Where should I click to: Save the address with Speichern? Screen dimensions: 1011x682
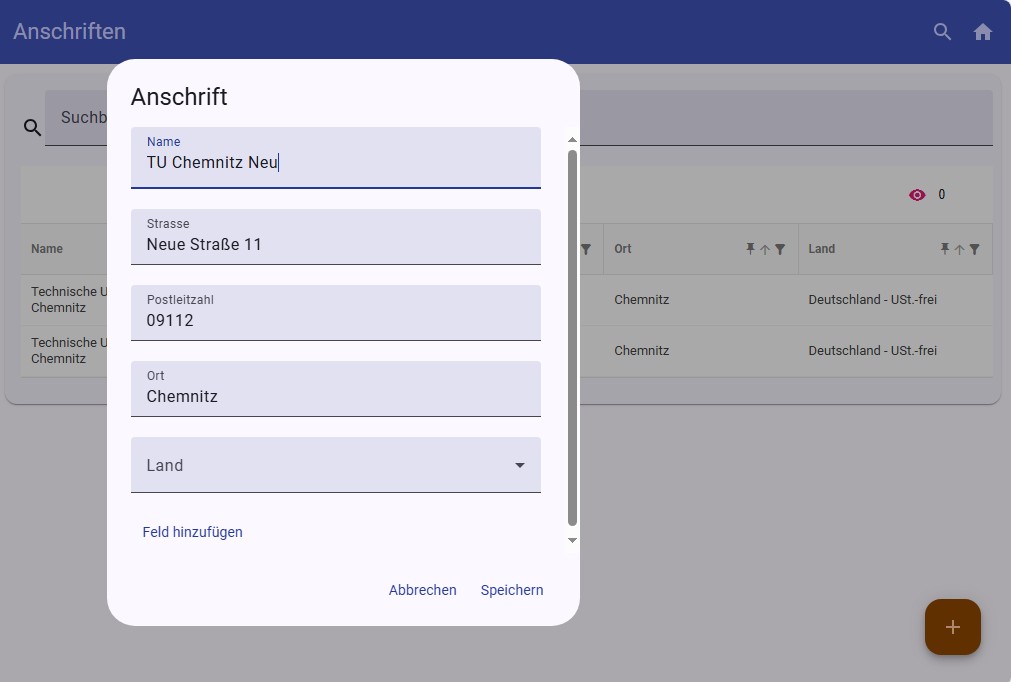coord(512,590)
